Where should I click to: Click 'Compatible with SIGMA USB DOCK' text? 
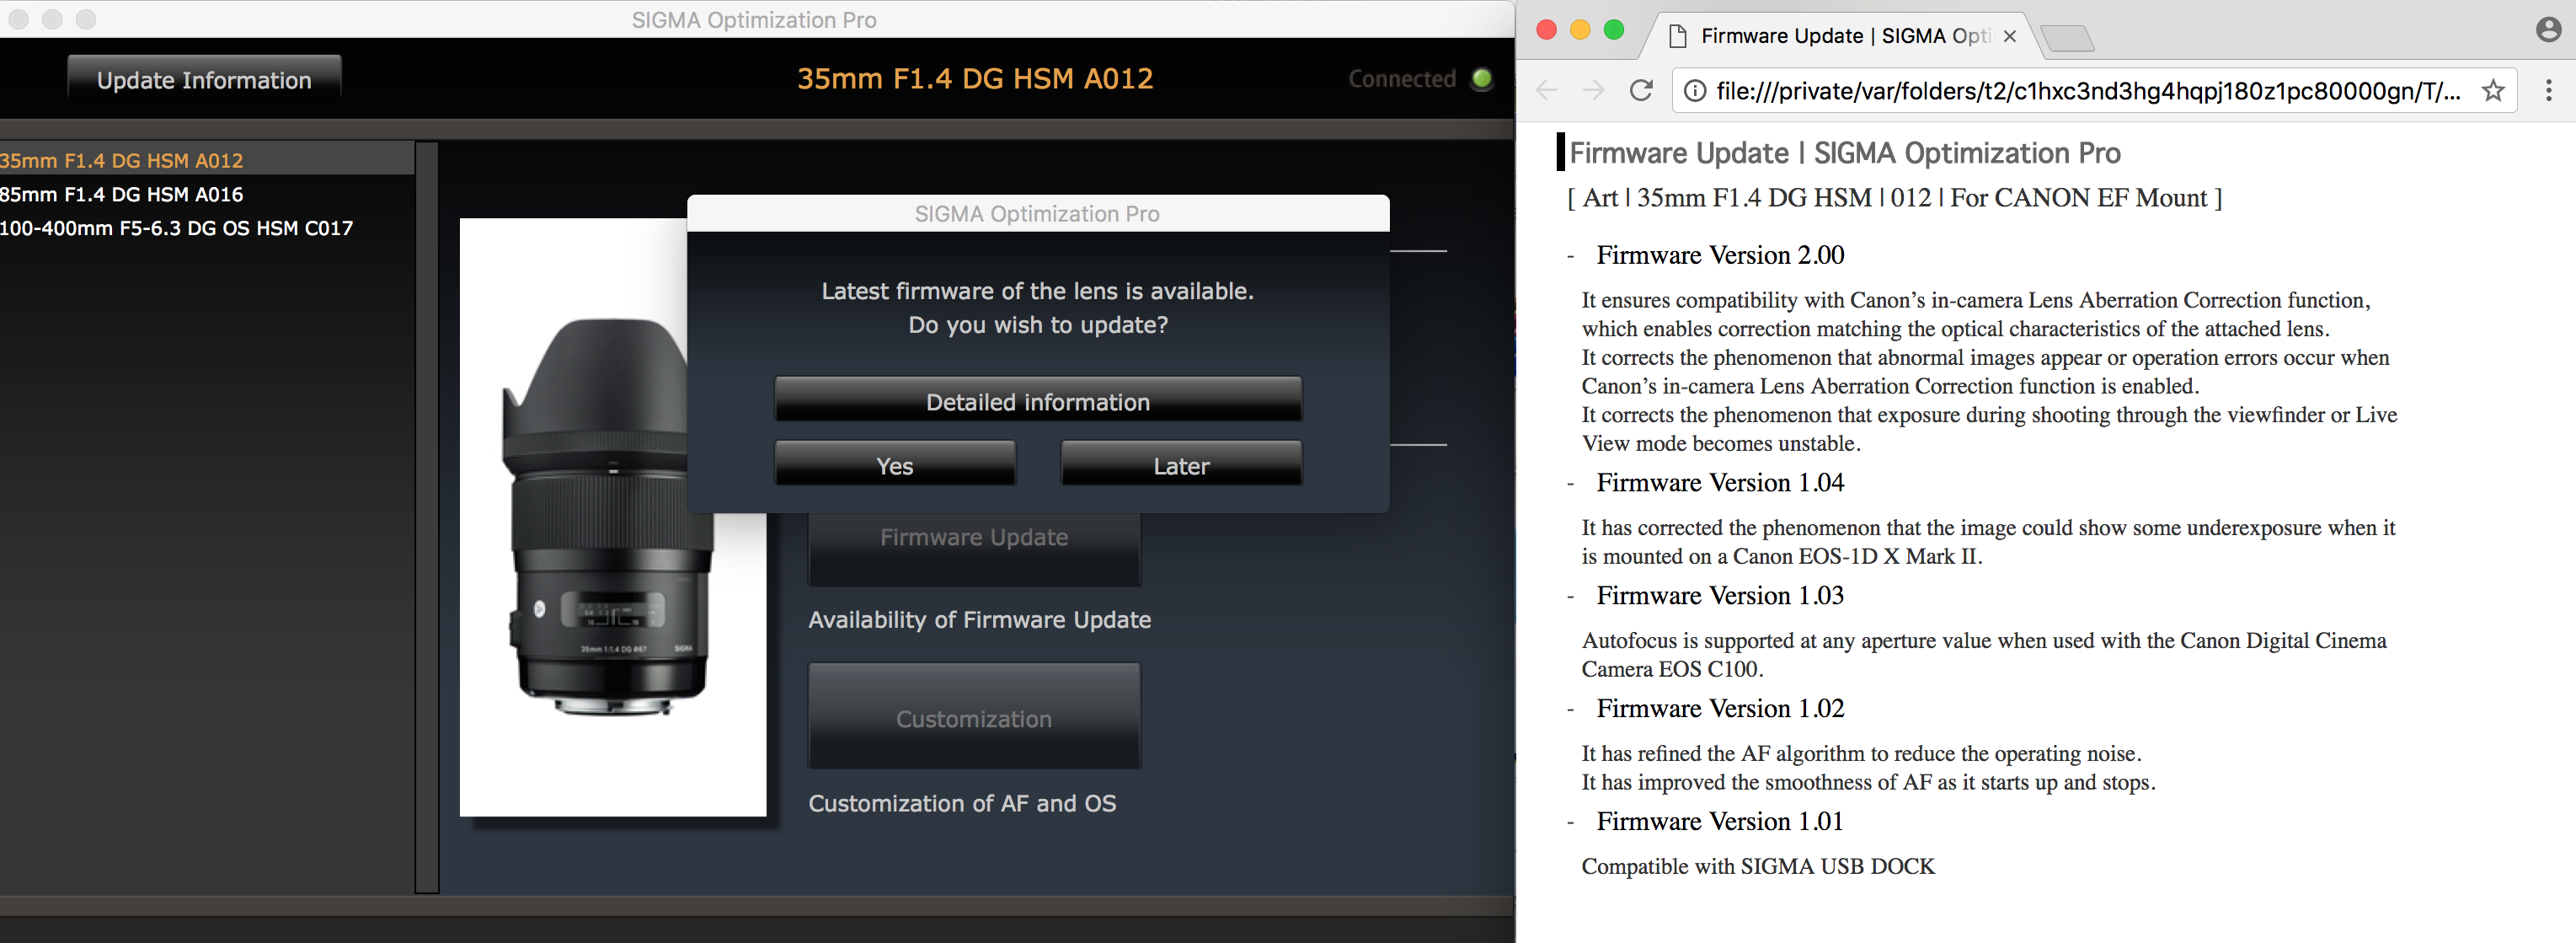click(1758, 866)
